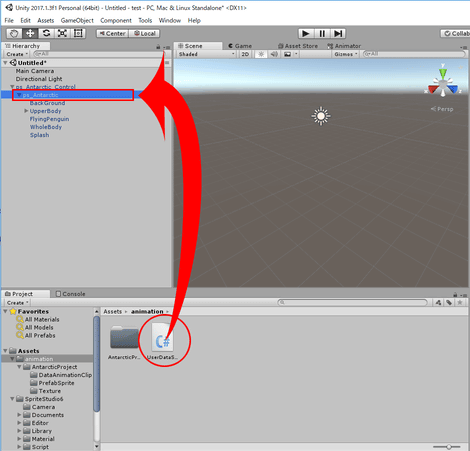Select BackGround object in Hierarchy
Image resolution: width=470 pixels, height=451 pixels.
(x=47, y=103)
